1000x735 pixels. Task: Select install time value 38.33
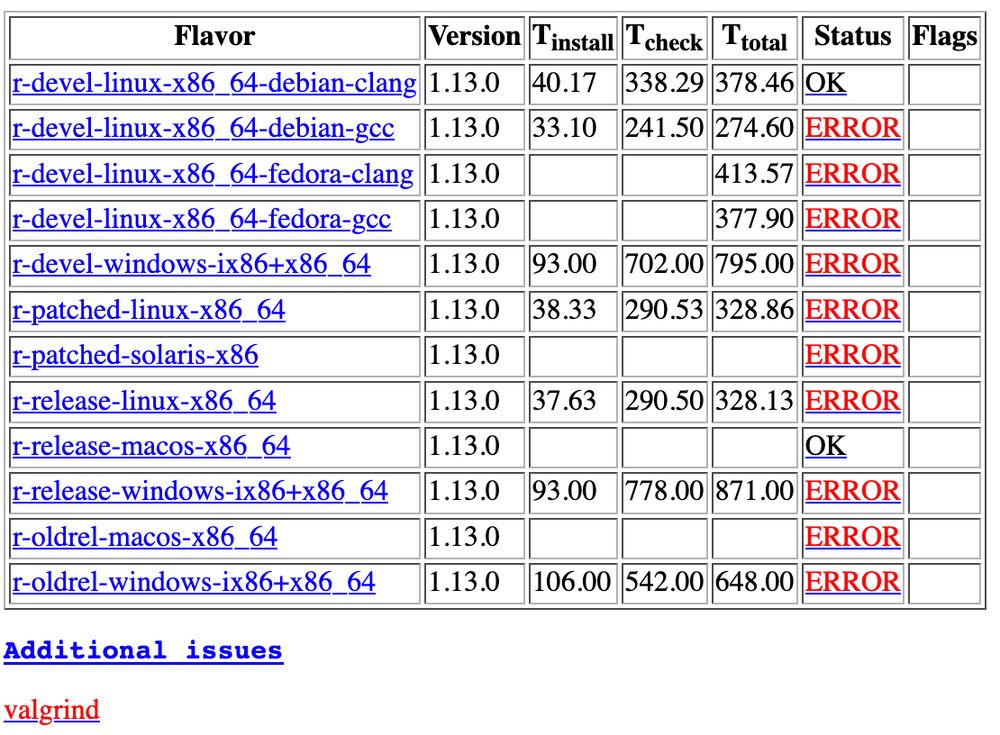click(564, 311)
